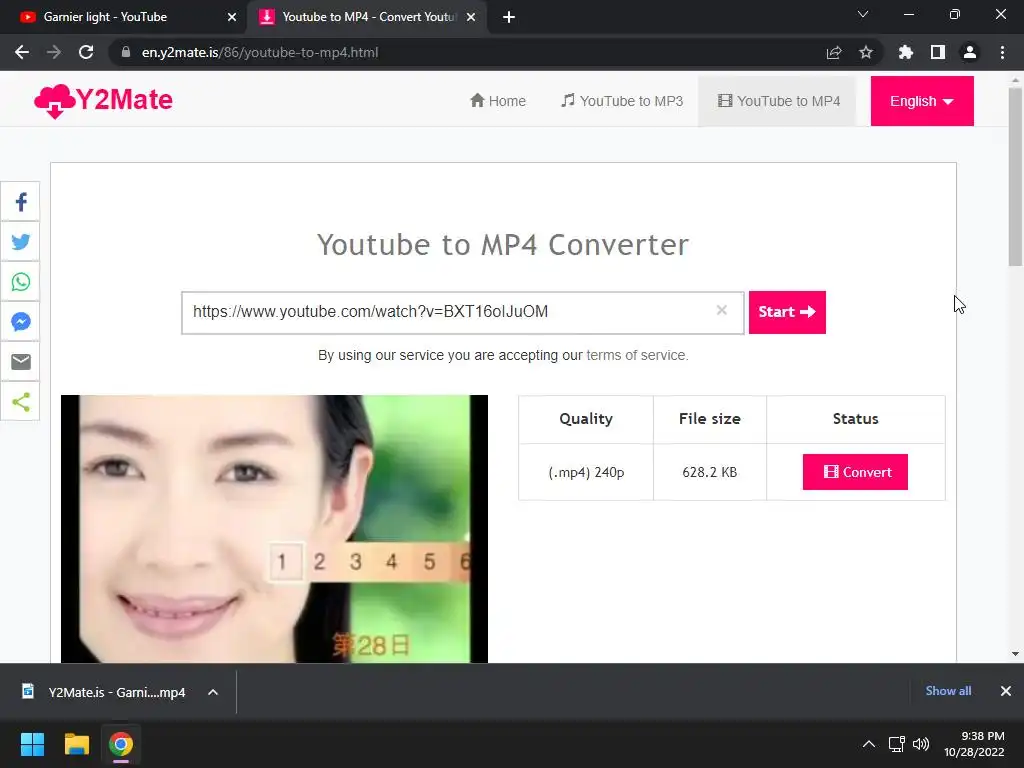Open the green share options icon
Image resolution: width=1024 pixels, height=768 pixels.
click(x=20, y=402)
